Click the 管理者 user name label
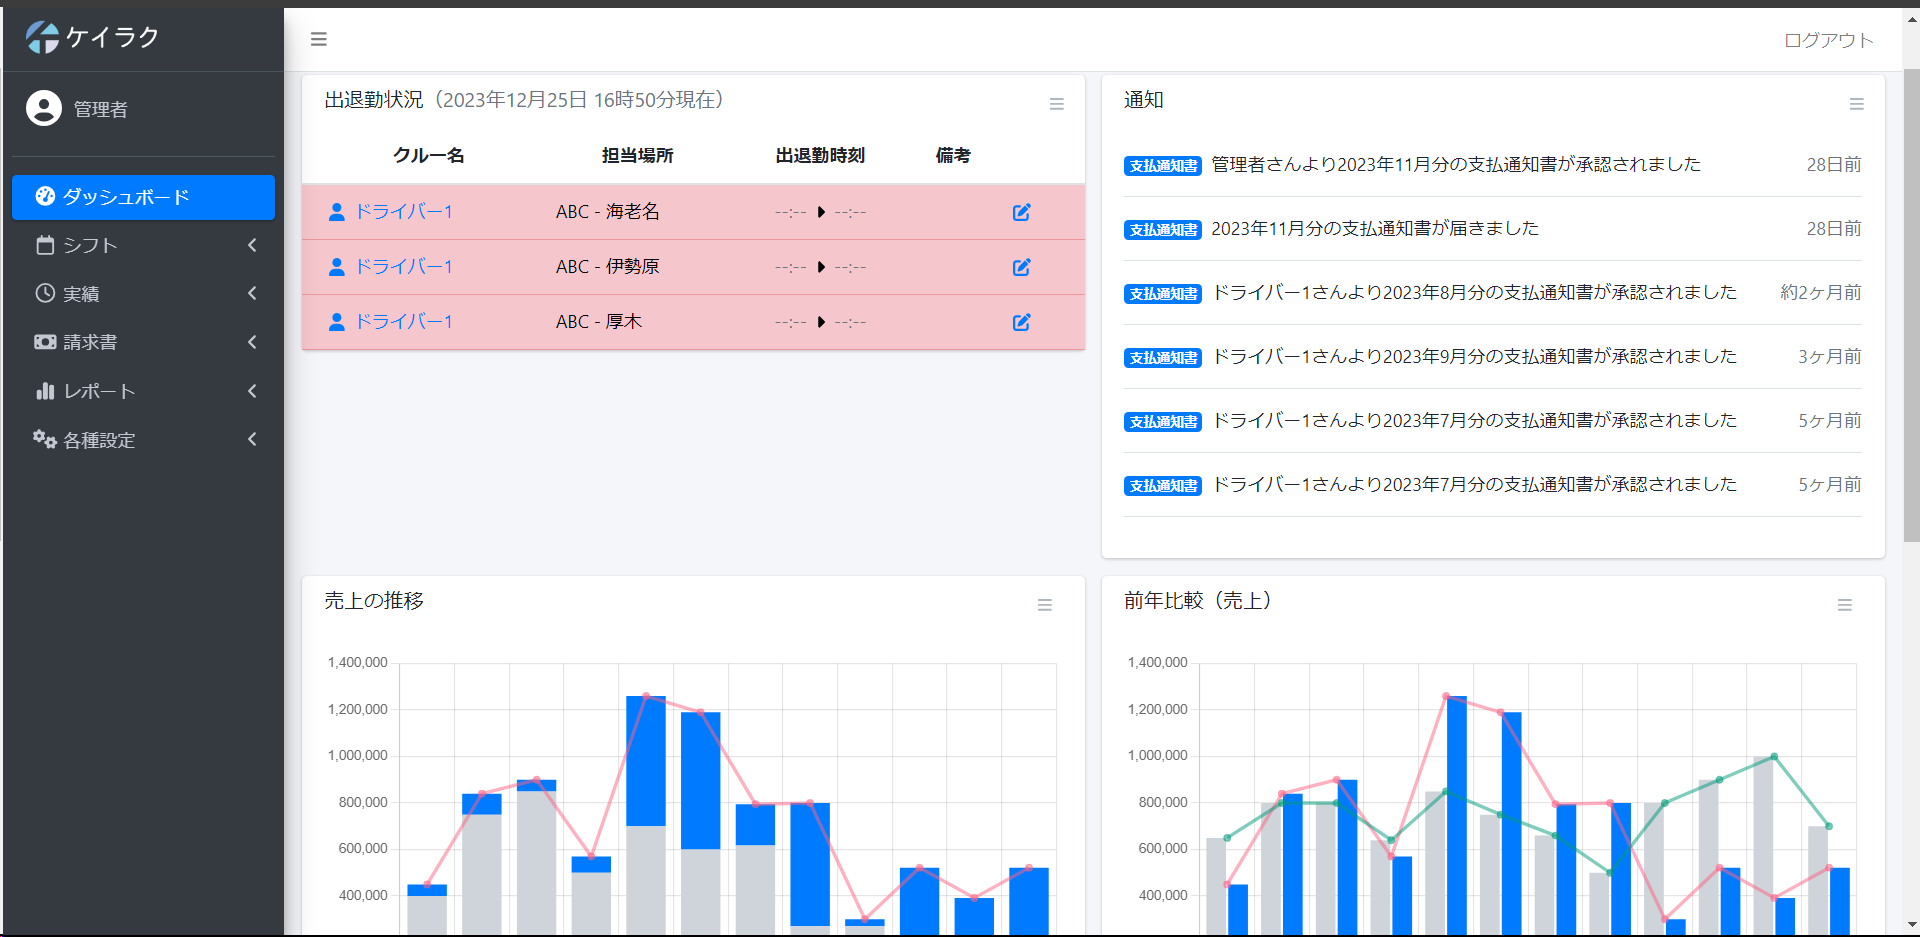This screenshot has height=937, width=1920. 101,109
